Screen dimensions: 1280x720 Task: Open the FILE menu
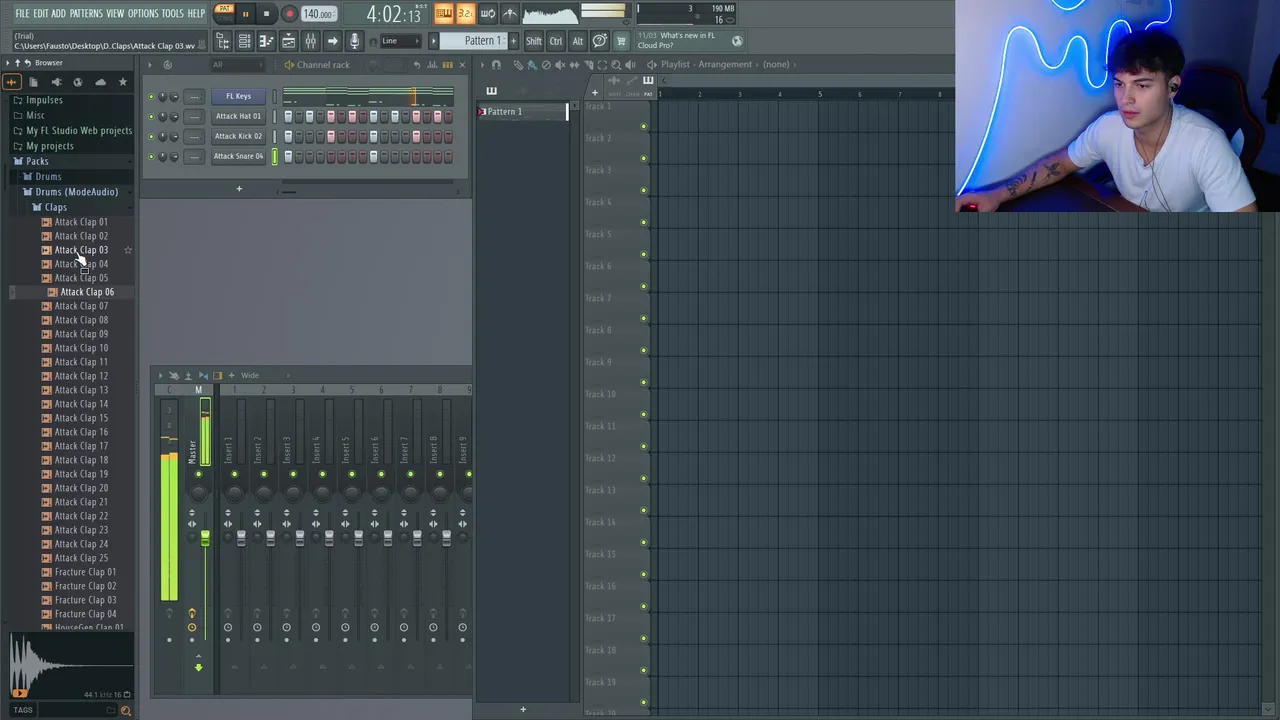tap(22, 14)
